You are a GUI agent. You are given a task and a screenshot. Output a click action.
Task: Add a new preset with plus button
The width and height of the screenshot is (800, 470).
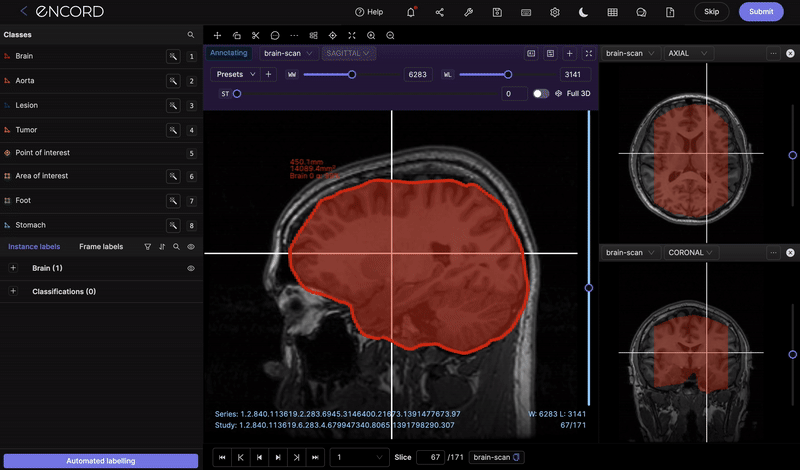coord(268,75)
